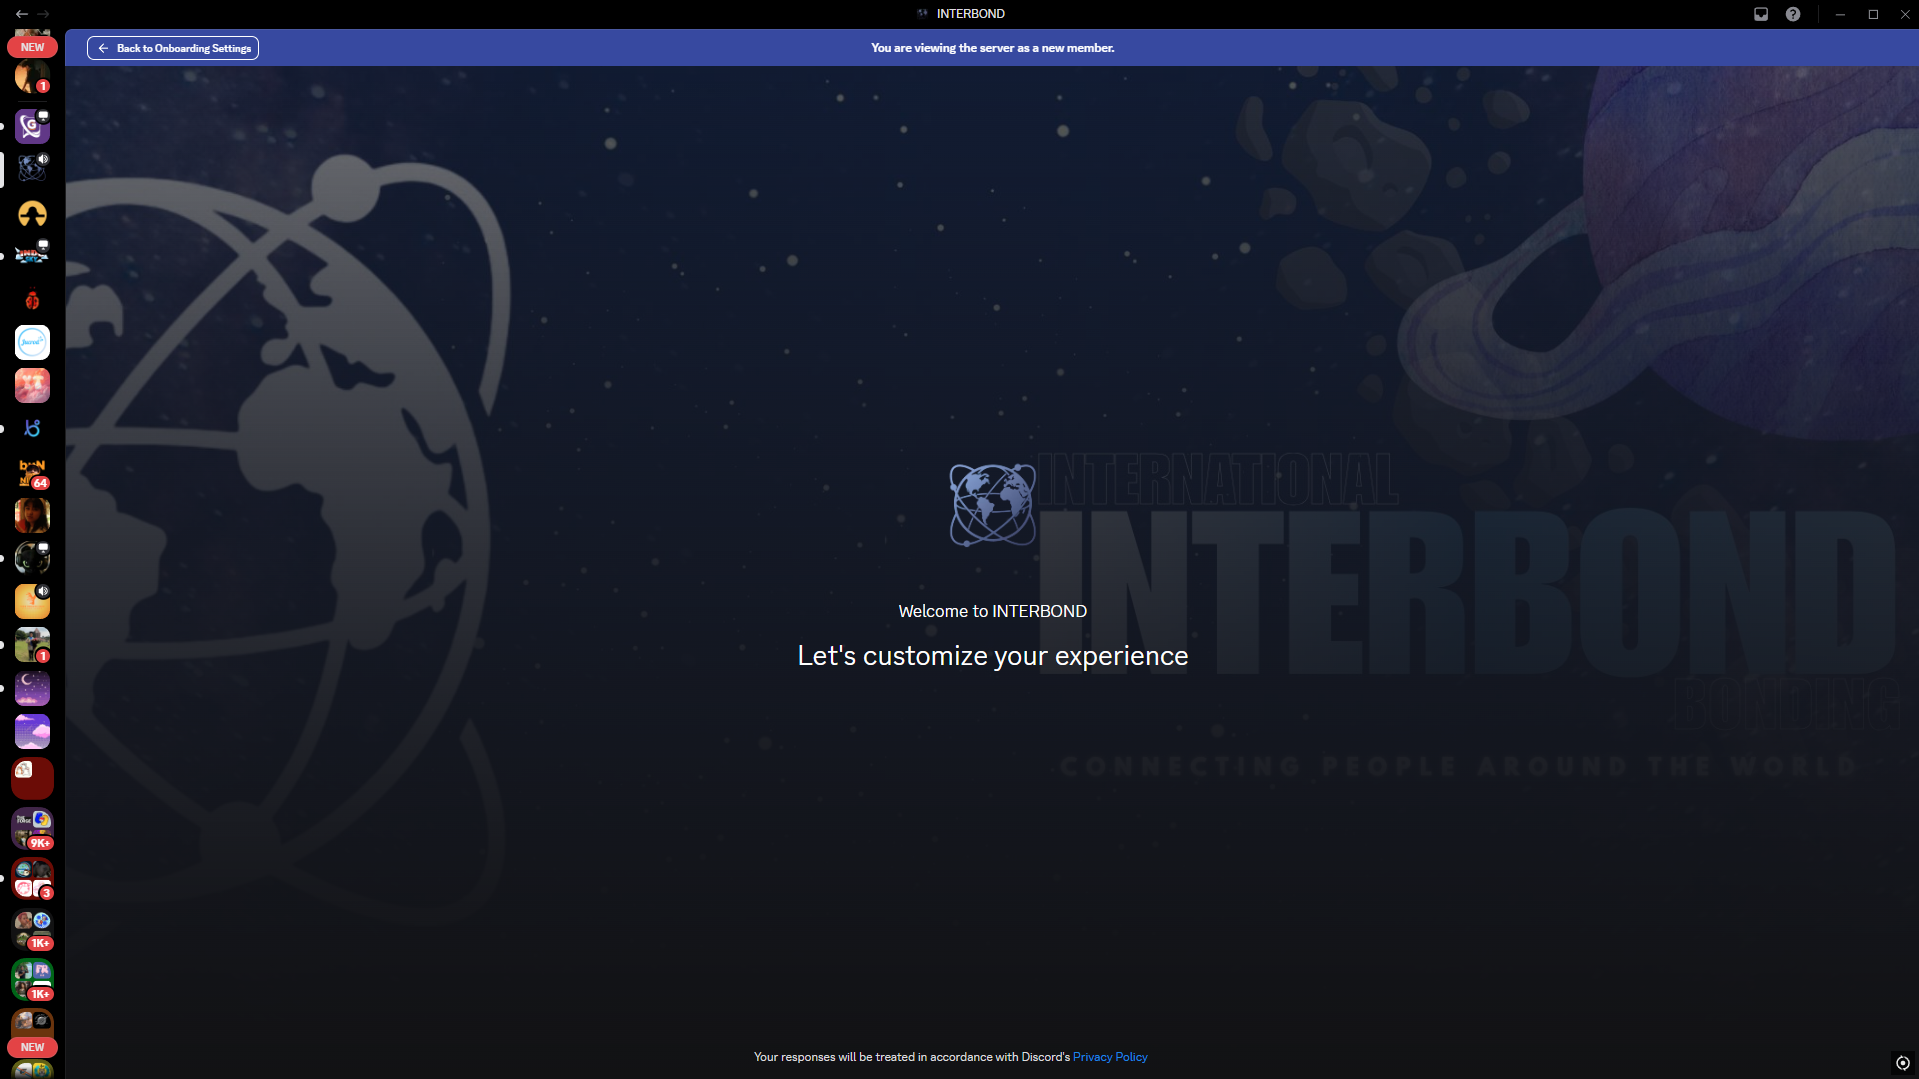Open the black cat server icon
The height and width of the screenshot is (1079, 1919).
[x=32, y=558]
